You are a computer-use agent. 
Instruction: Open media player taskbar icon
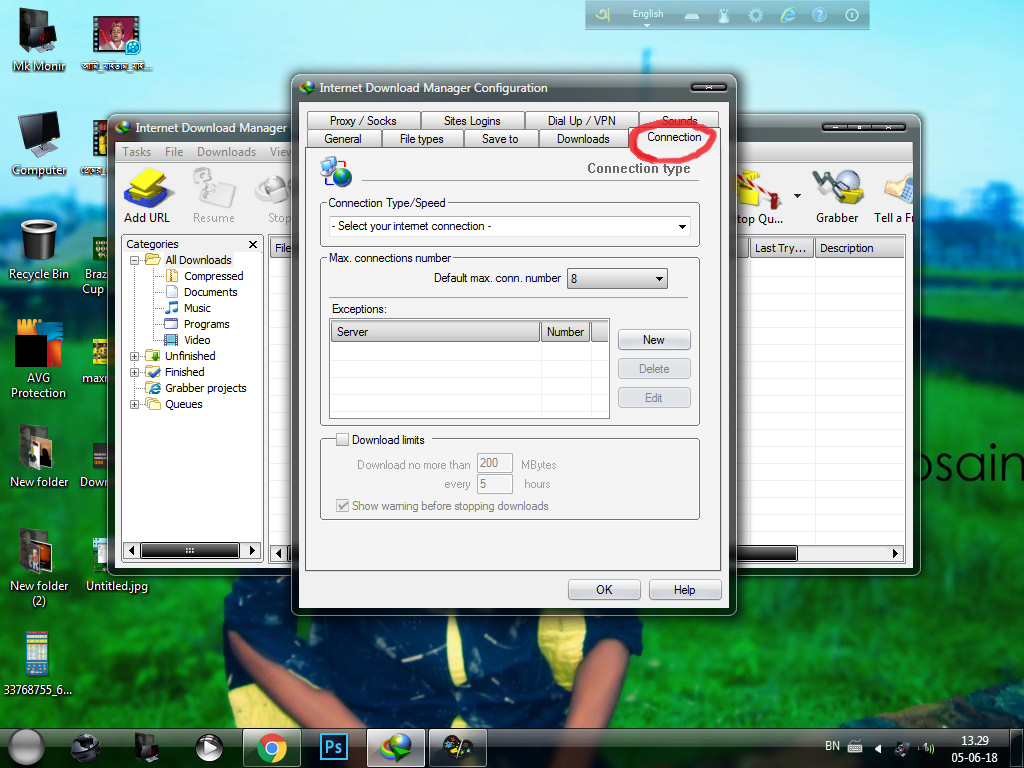(209, 748)
